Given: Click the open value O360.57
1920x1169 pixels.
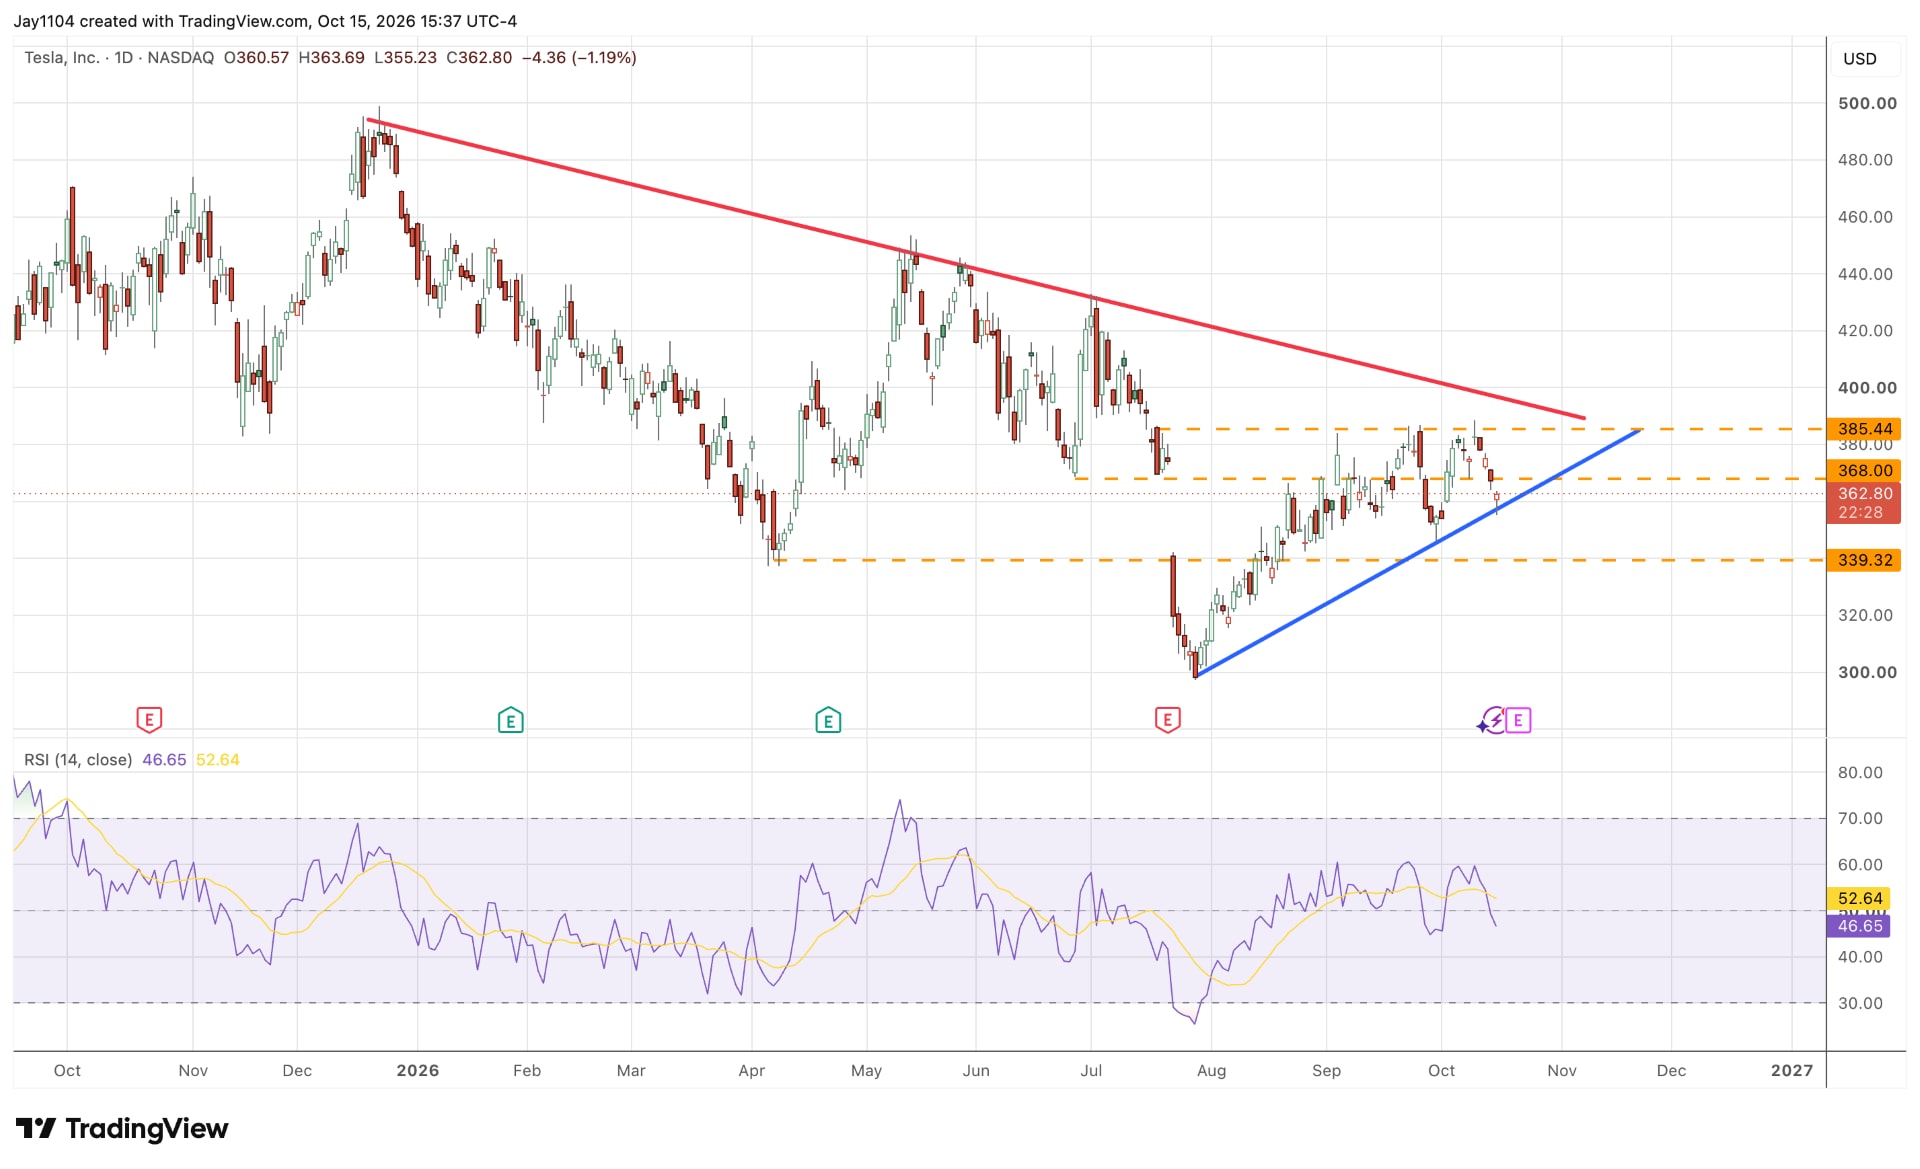Looking at the screenshot, I should tap(256, 58).
